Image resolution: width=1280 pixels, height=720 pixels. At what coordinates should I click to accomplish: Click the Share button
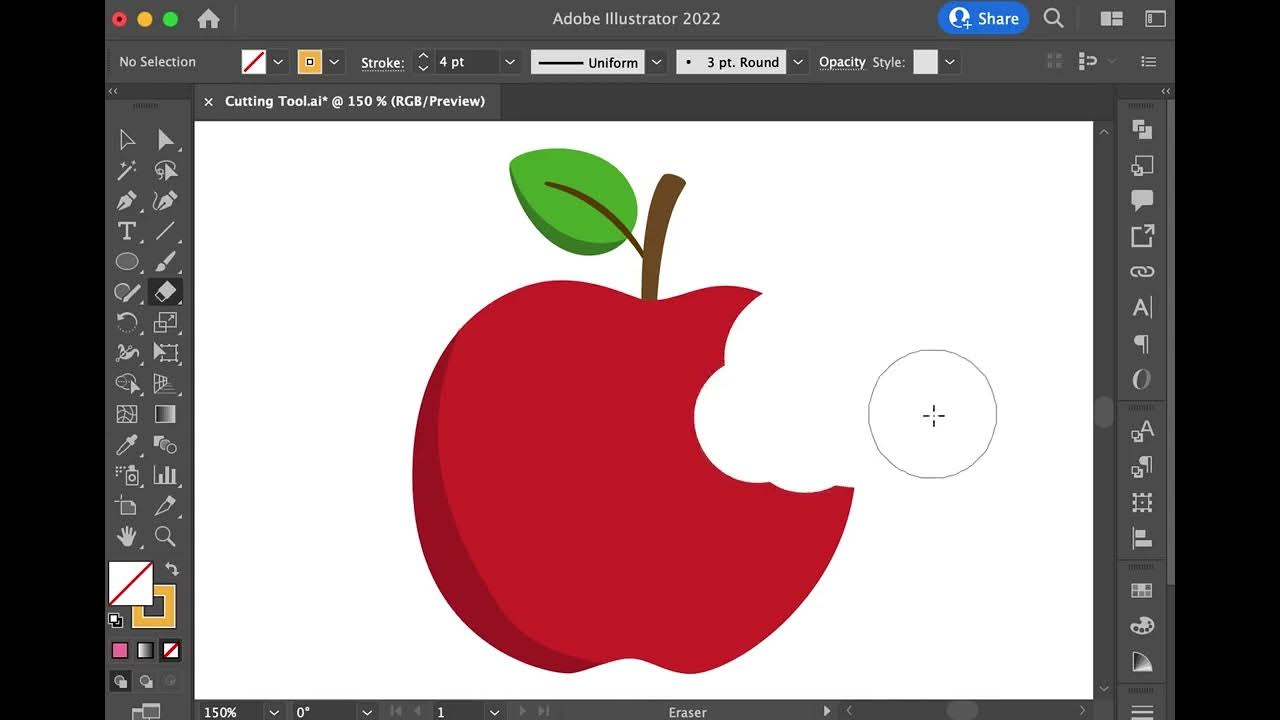tap(983, 18)
